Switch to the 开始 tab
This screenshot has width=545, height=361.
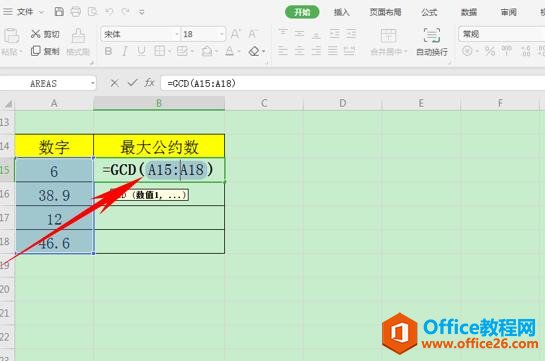tap(302, 12)
